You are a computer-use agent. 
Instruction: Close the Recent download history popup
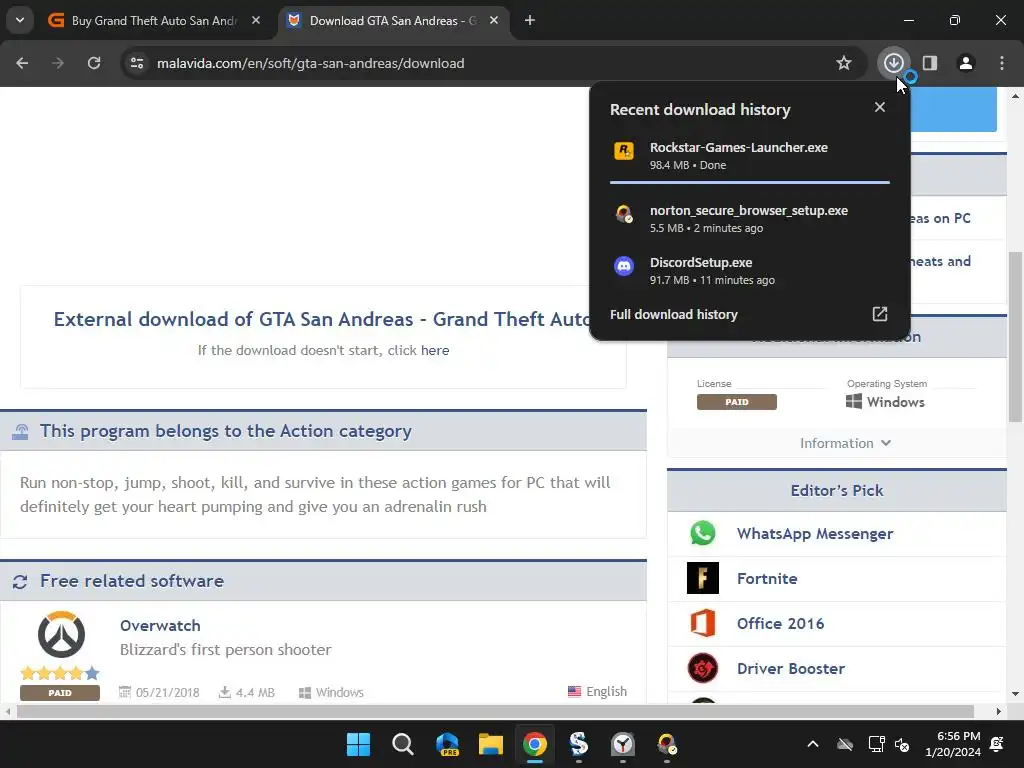(880, 107)
